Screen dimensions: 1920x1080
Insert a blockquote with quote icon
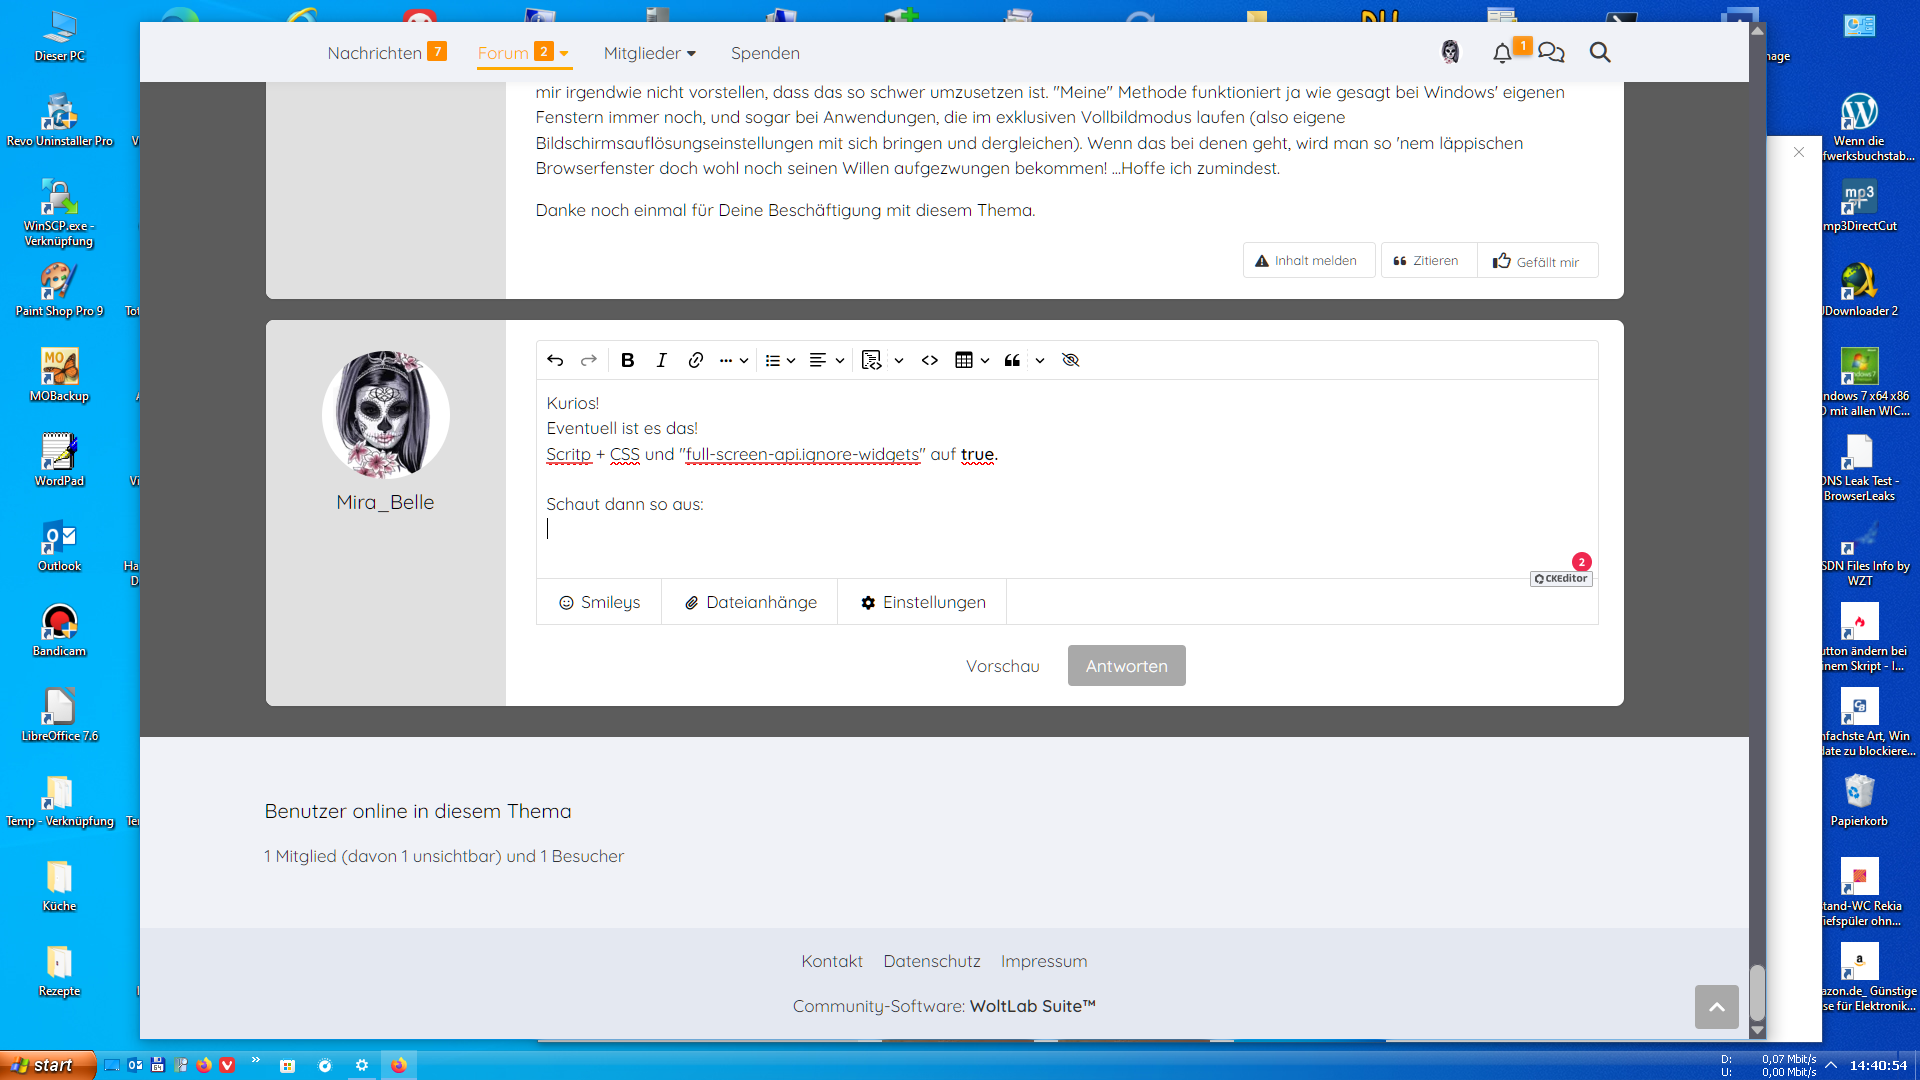pyautogui.click(x=1012, y=360)
